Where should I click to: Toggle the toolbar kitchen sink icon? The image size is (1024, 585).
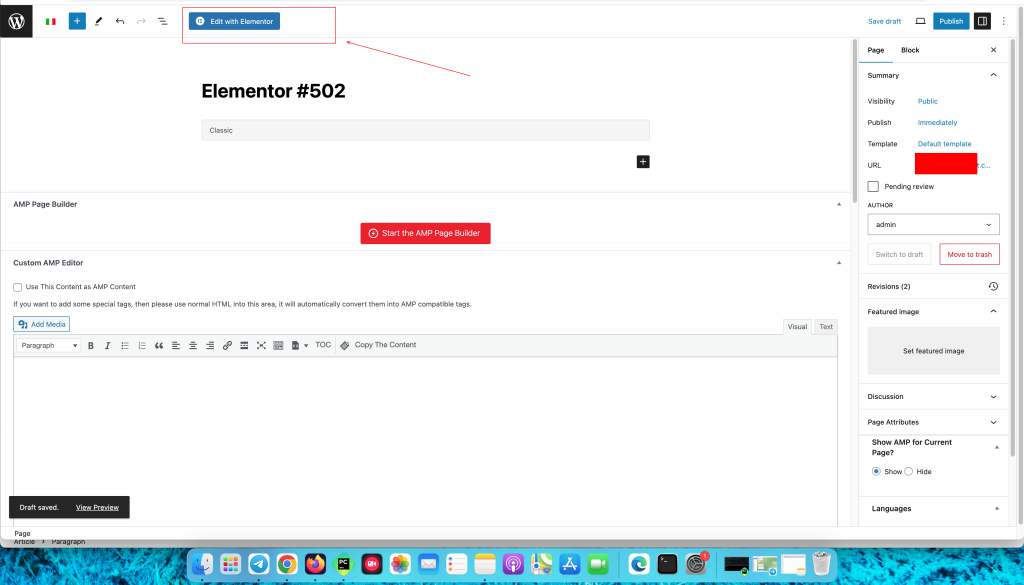click(x=278, y=345)
